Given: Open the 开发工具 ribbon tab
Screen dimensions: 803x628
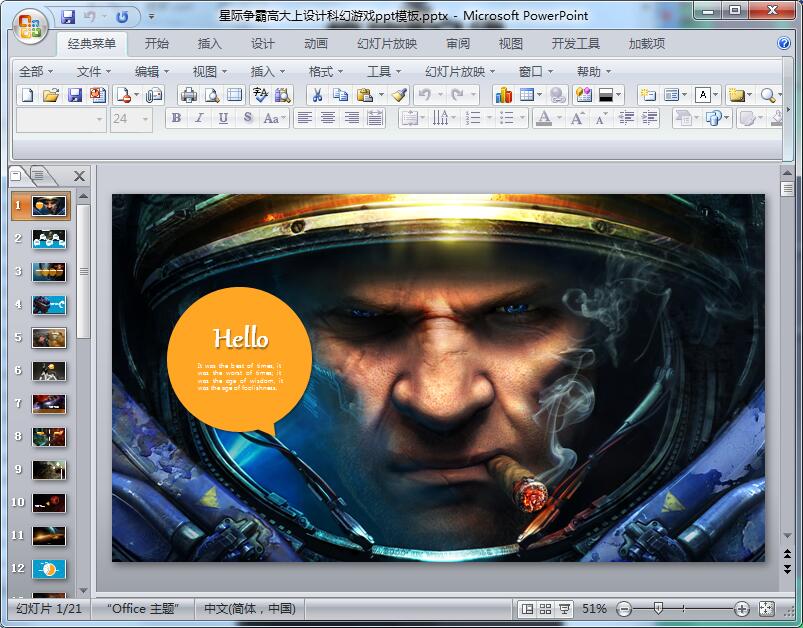Looking at the screenshot, I should click(576, 44).
